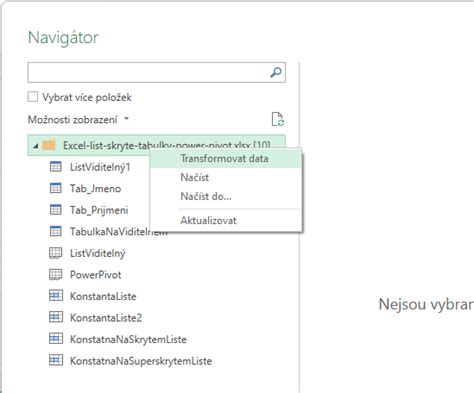Click the workbook folder icon
The height and width of the screenshot is (393, 474).
point(49,145)
